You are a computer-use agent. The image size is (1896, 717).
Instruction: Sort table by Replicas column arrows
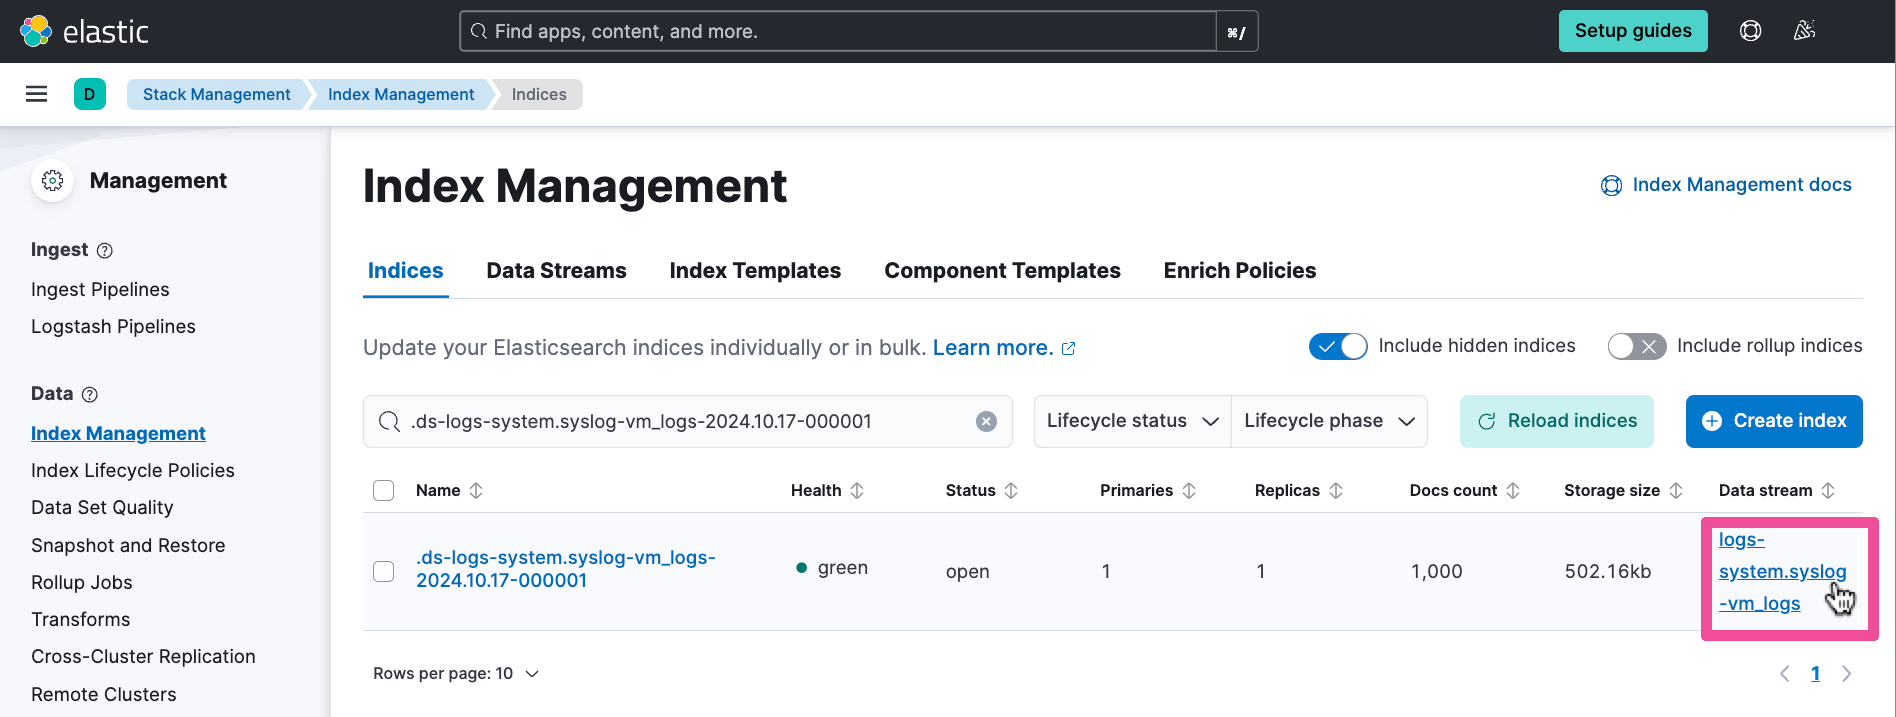point(1336,490)
